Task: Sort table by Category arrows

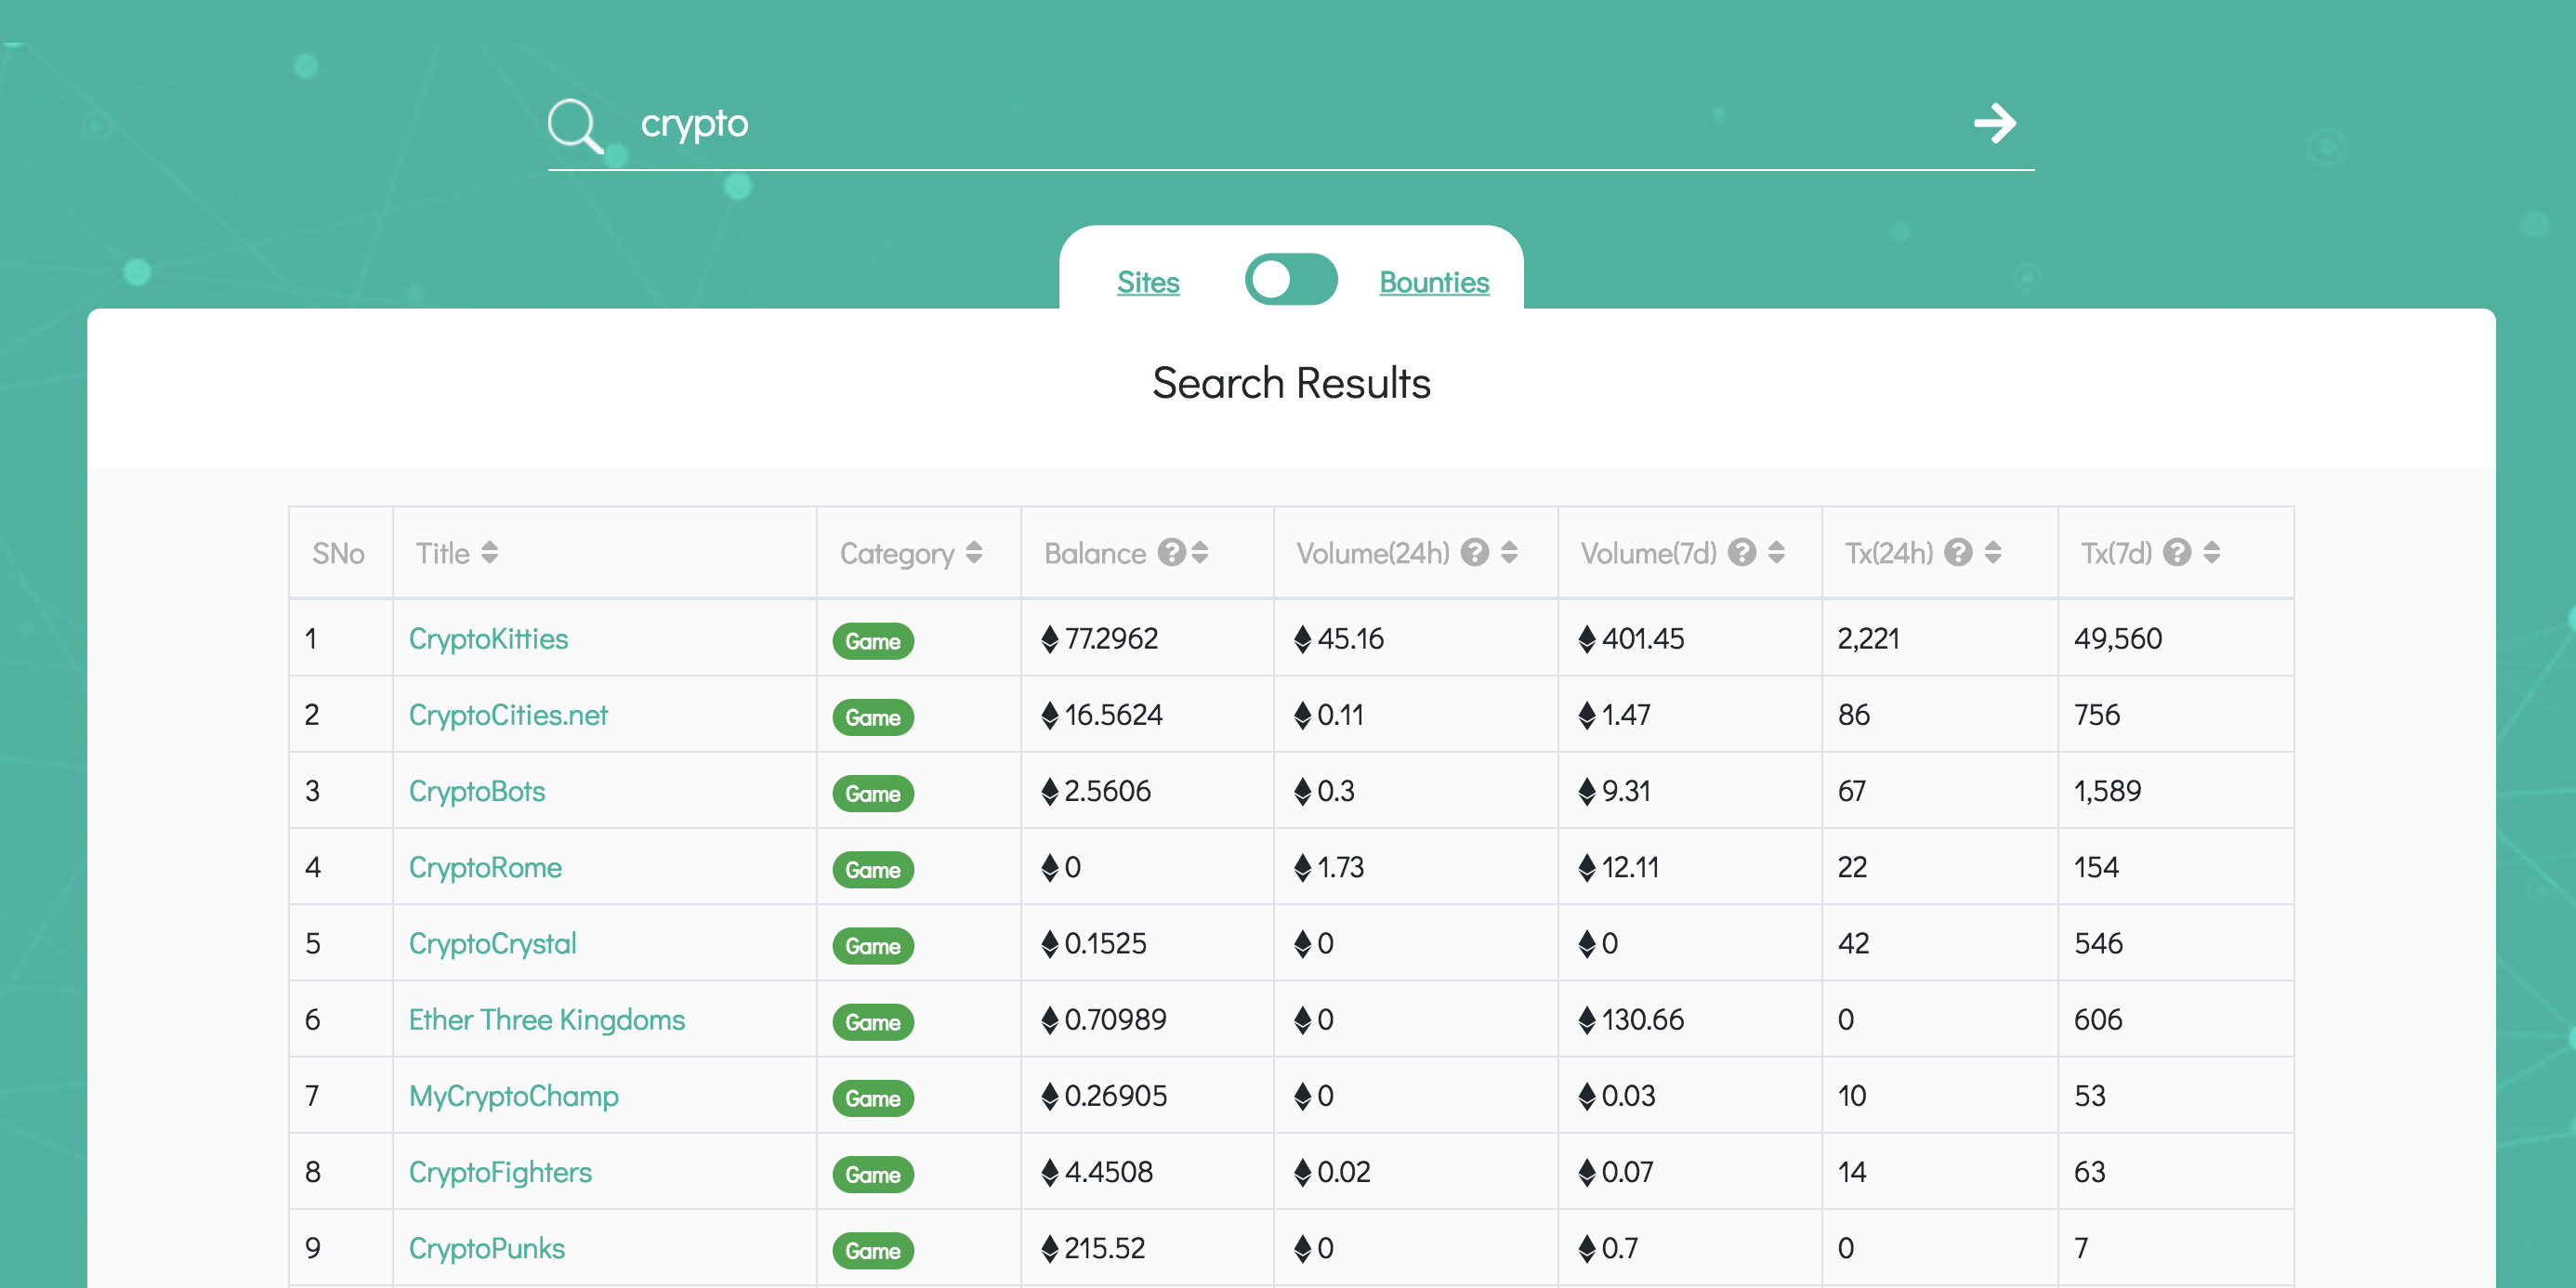Action: click(x=974, y=552)
